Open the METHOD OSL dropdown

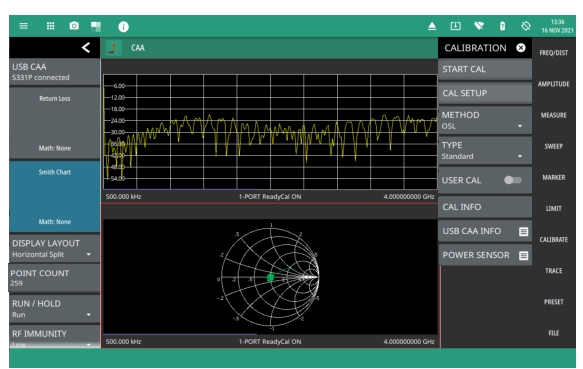pos(485,120)
